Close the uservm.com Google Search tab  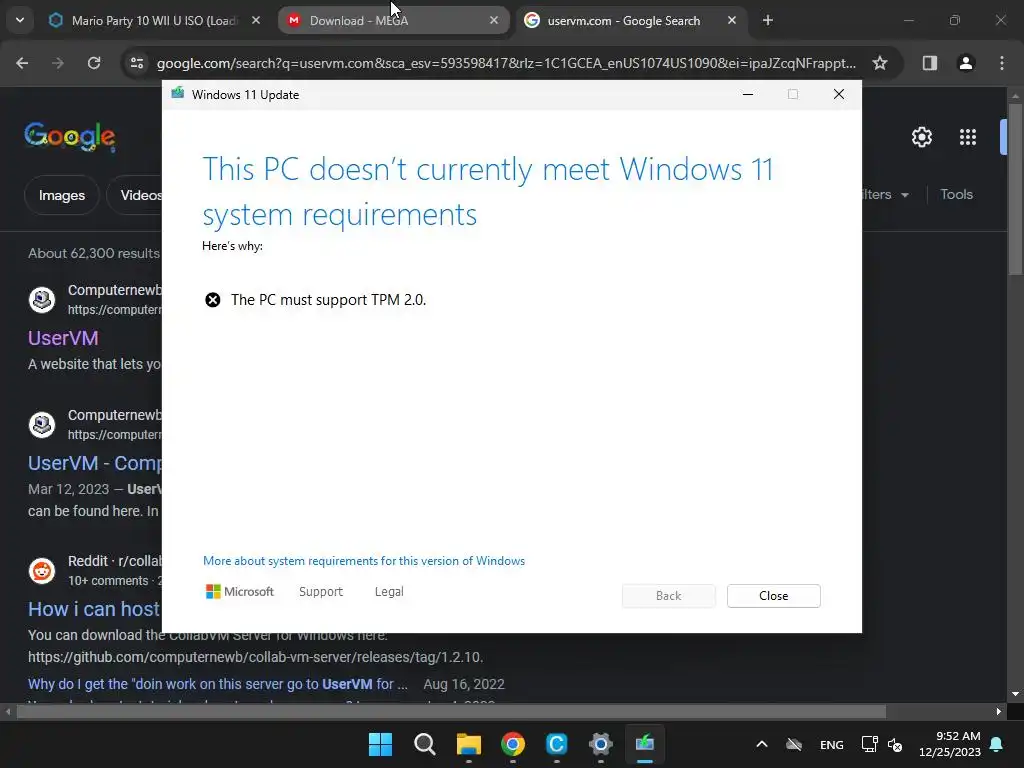point(731,21)
